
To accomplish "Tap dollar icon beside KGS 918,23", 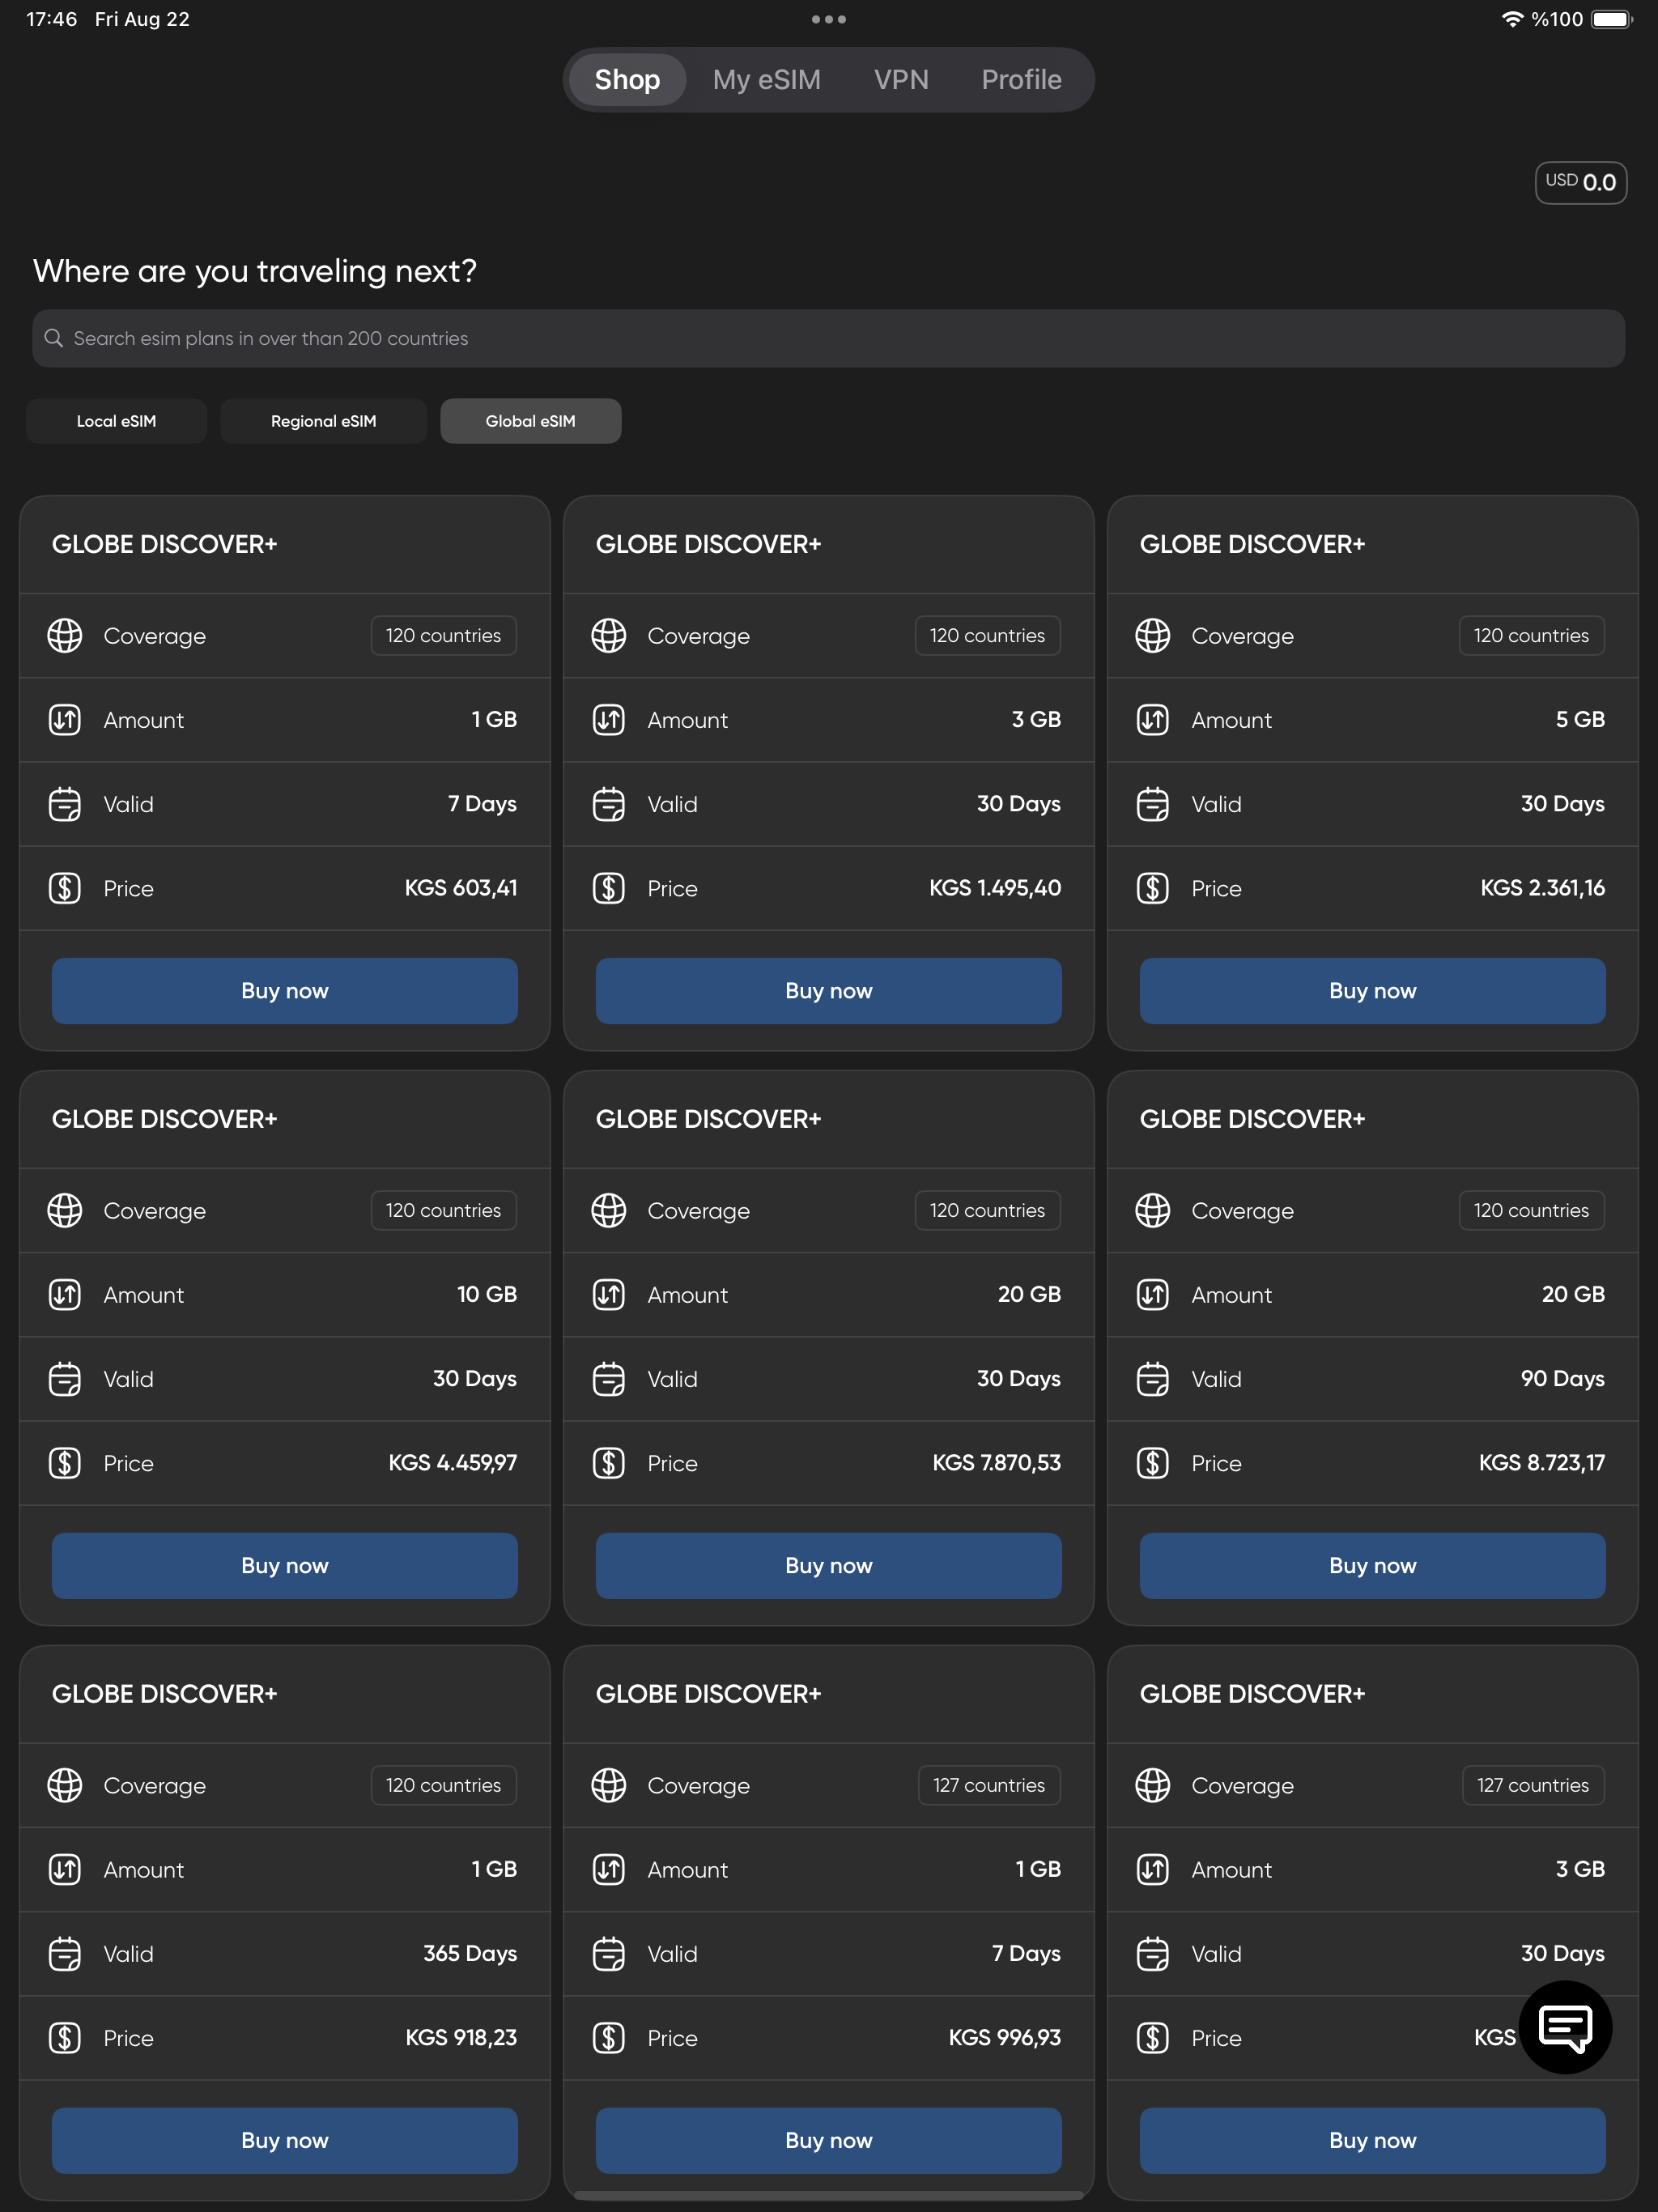I will point(65,2037).
